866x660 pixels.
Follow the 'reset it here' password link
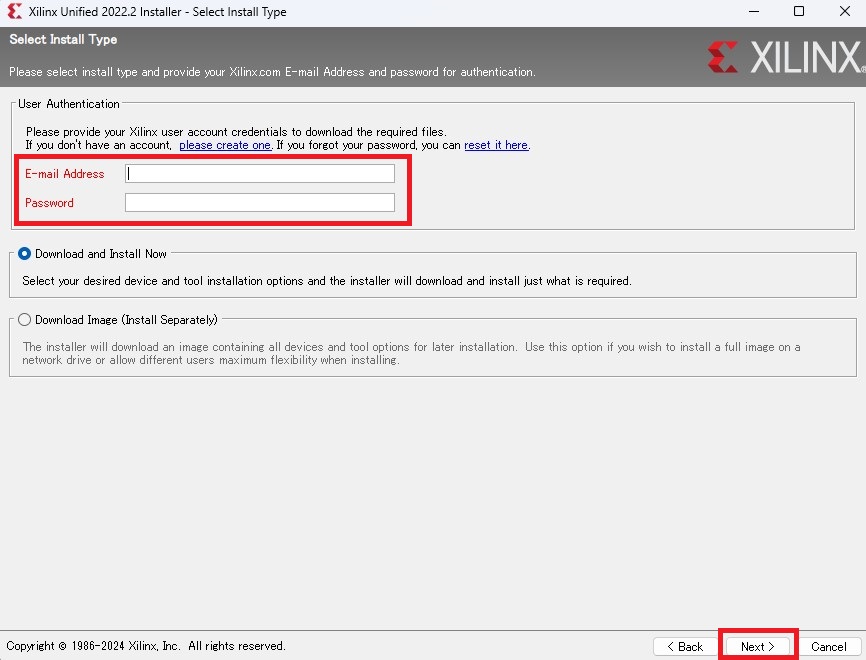(x=496, y=145)
